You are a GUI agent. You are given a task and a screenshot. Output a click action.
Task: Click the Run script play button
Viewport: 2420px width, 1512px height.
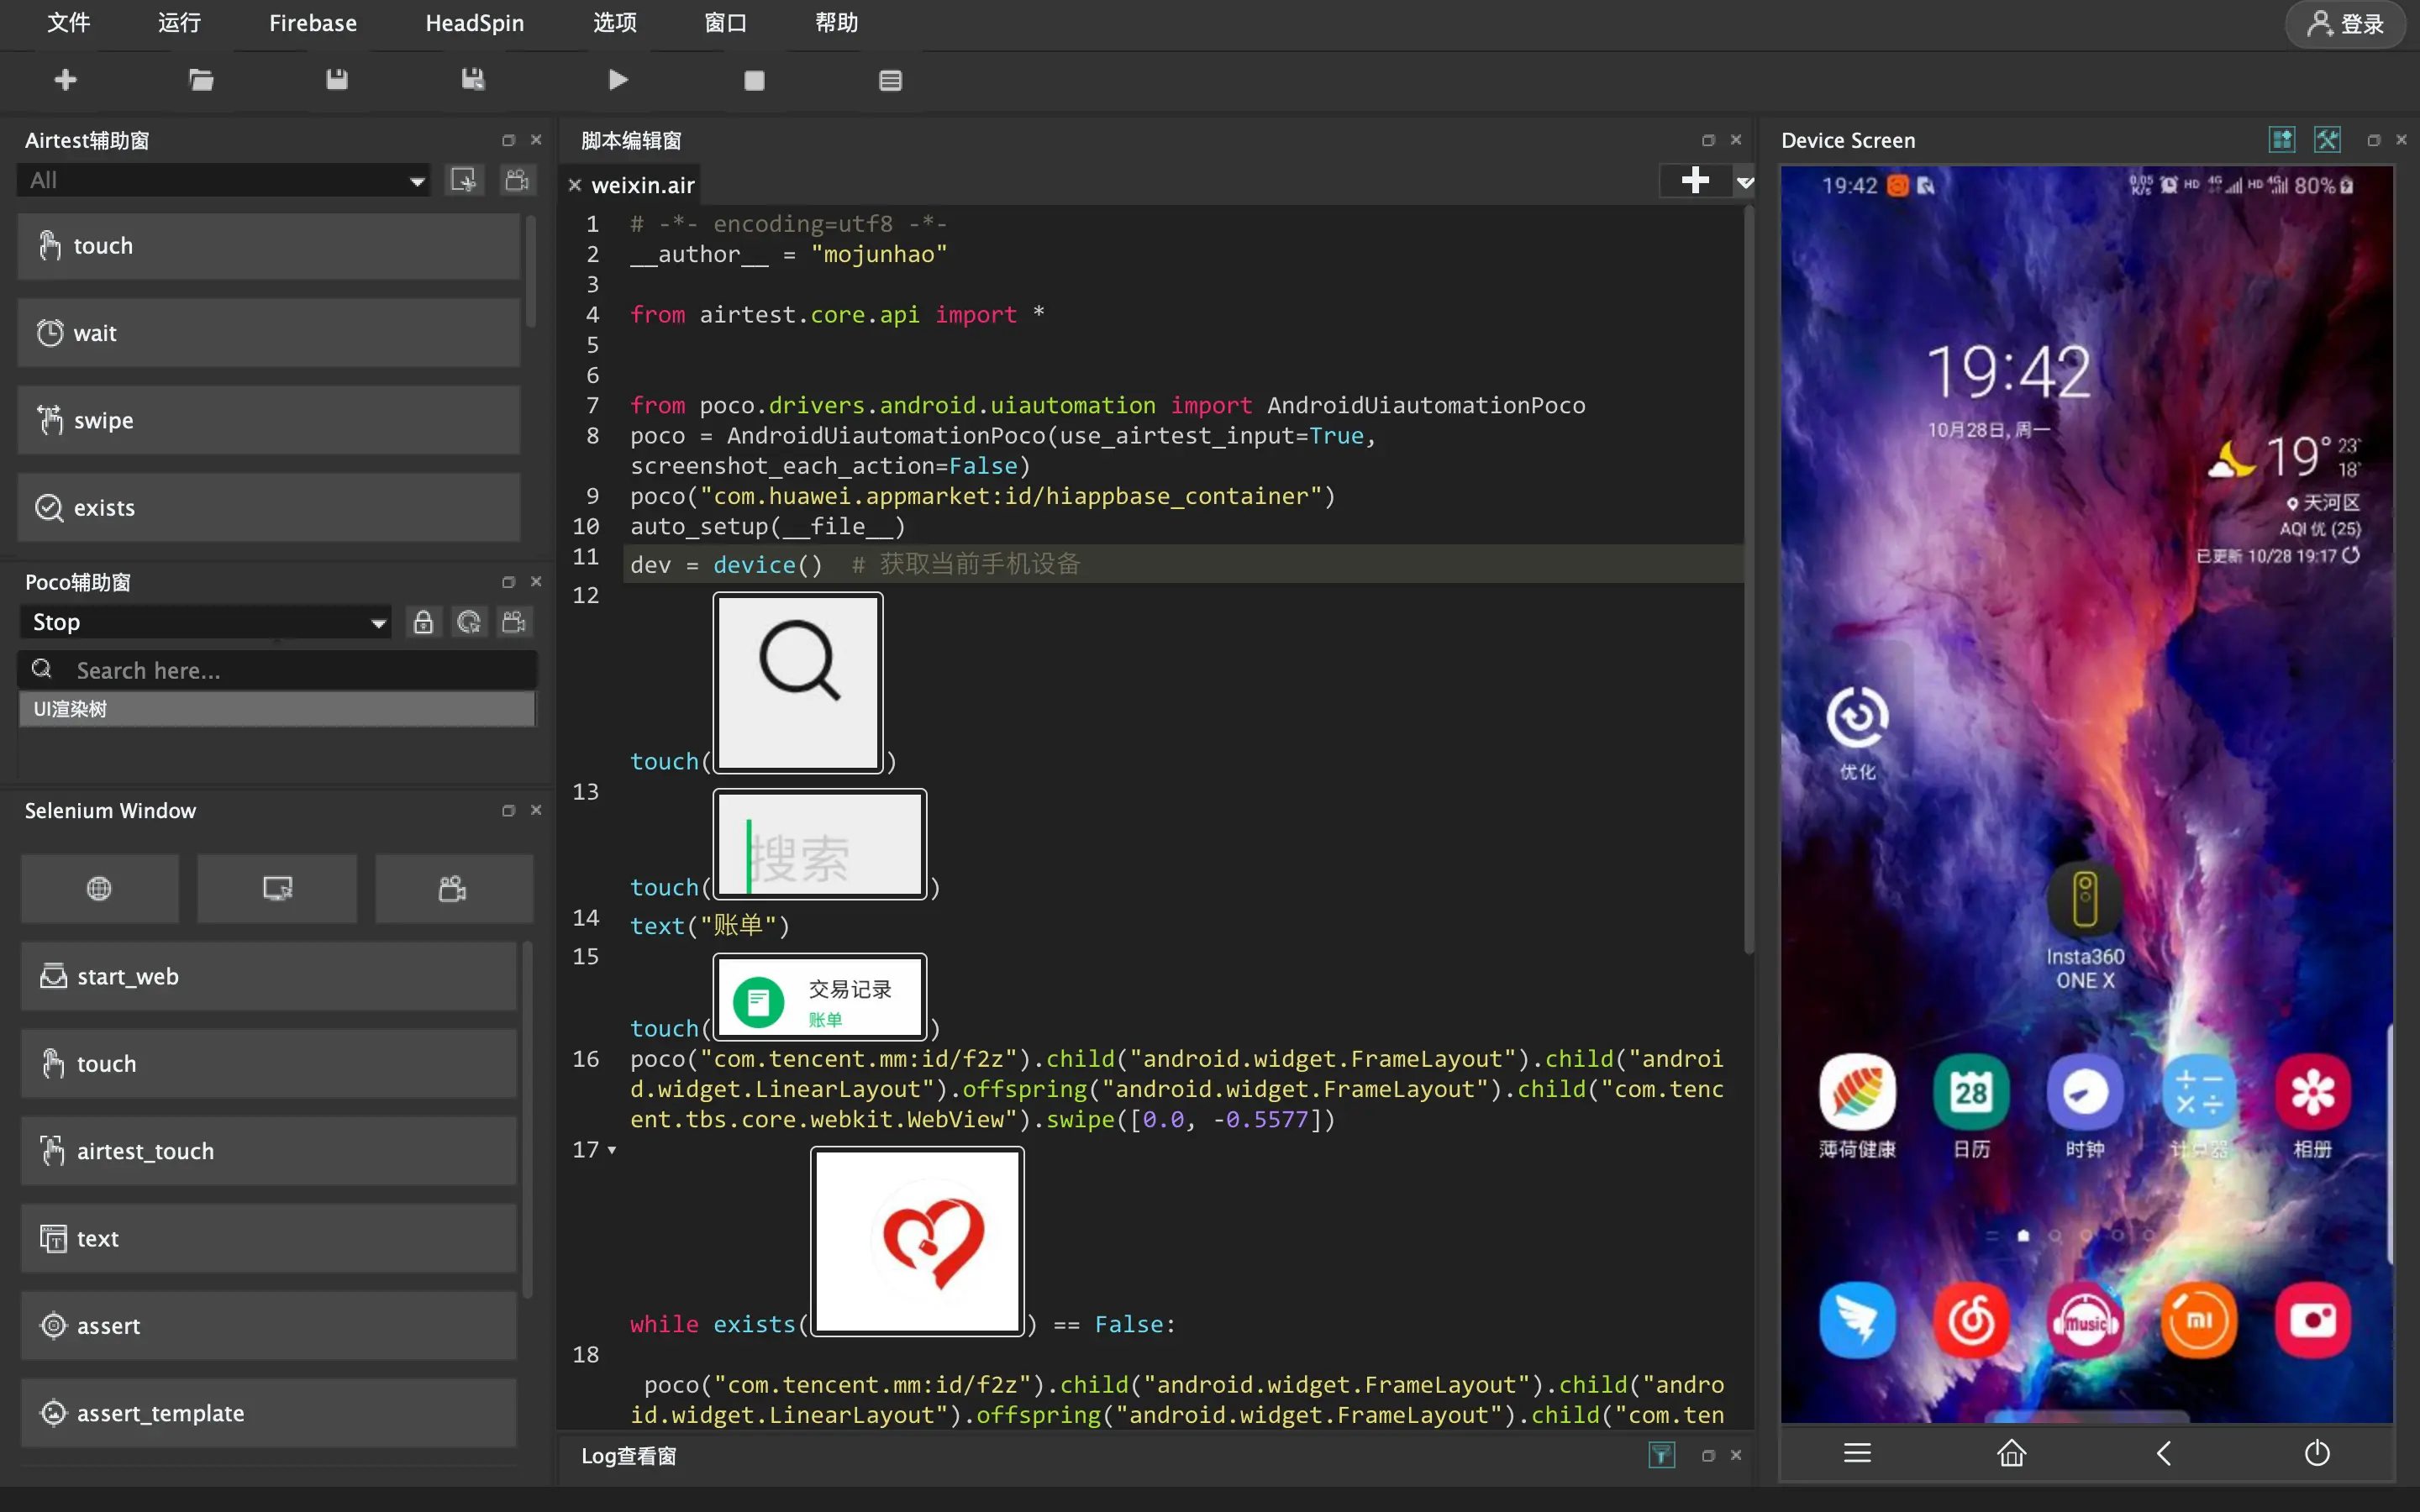(x=618, y=80)
